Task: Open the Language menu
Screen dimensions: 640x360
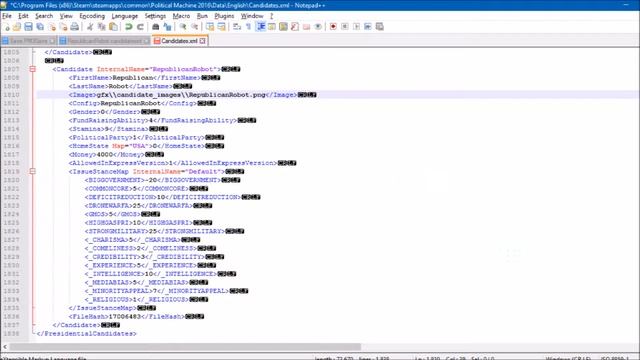Action: click(x=124, y=16)
